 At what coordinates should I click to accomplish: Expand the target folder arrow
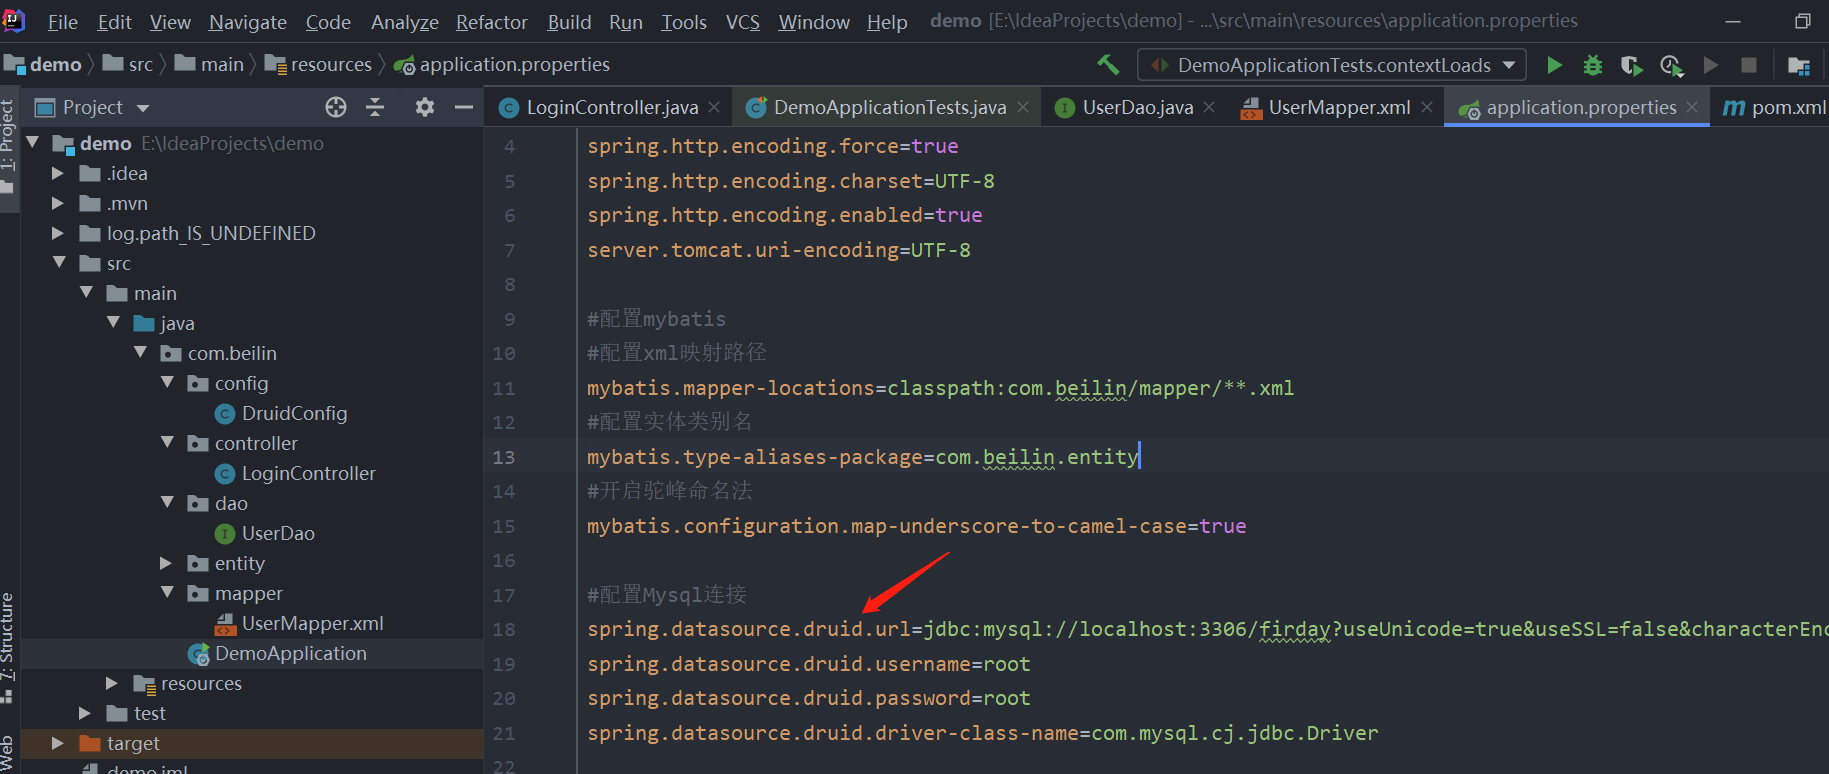point(58,743)
